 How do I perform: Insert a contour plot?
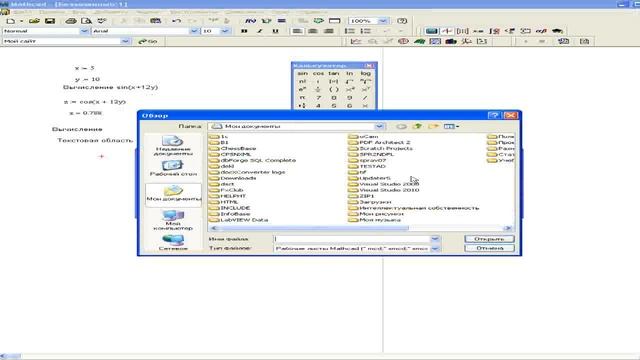click(x=435, y=41)
